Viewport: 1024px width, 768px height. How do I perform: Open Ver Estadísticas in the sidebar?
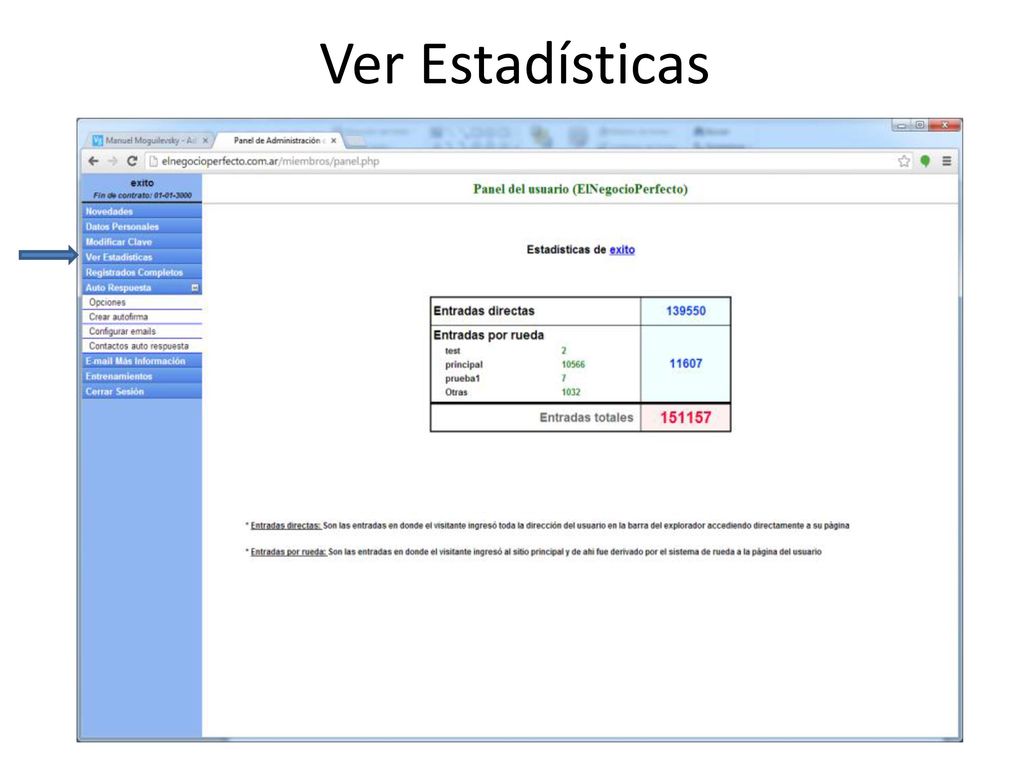click(142, 257)
